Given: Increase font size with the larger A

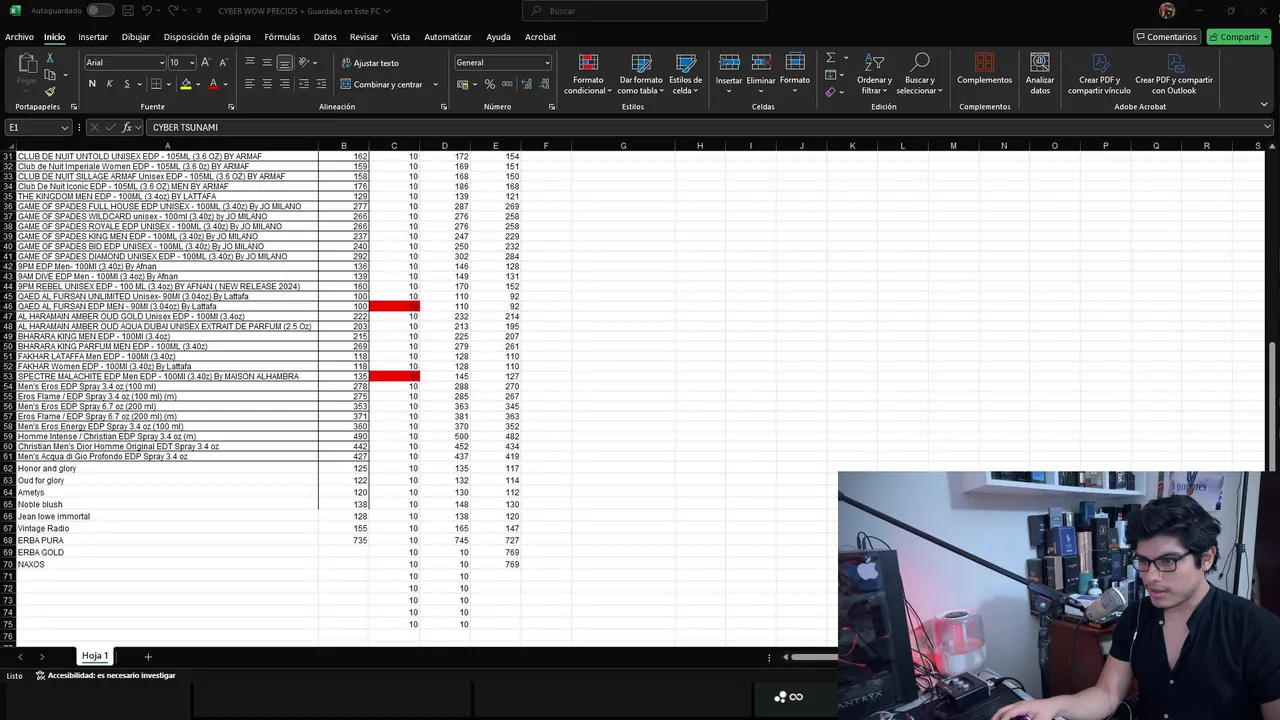Looking at the screenshot, I should (x=205, y=62).
